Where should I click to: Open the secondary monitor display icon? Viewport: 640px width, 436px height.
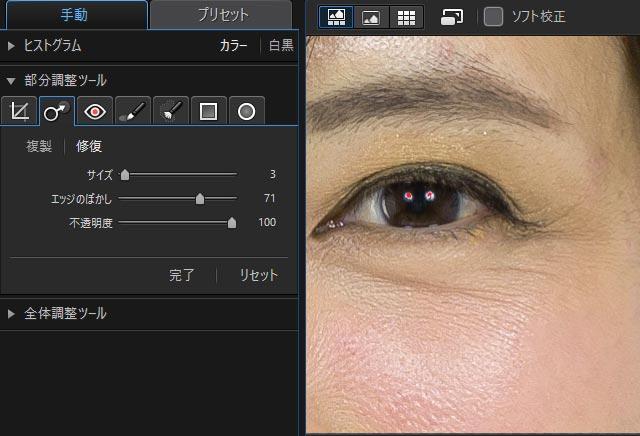pos(451,17)
